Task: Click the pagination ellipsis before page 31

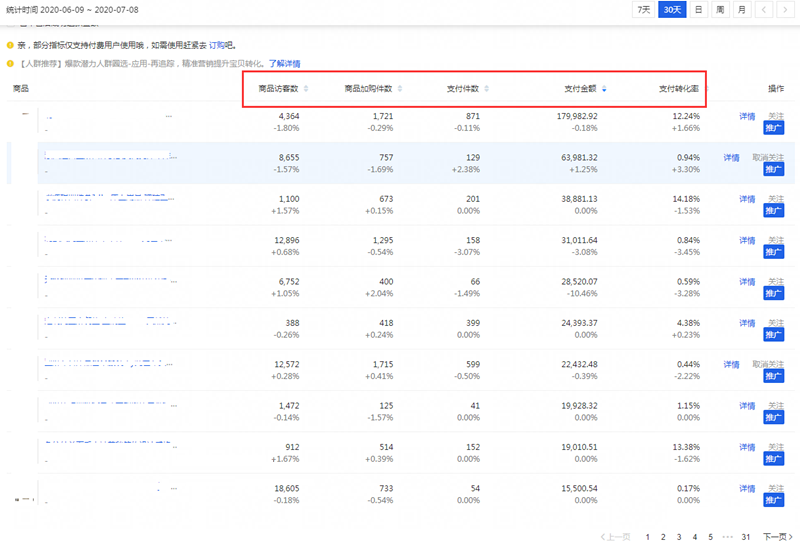Action: click(728, 536)
